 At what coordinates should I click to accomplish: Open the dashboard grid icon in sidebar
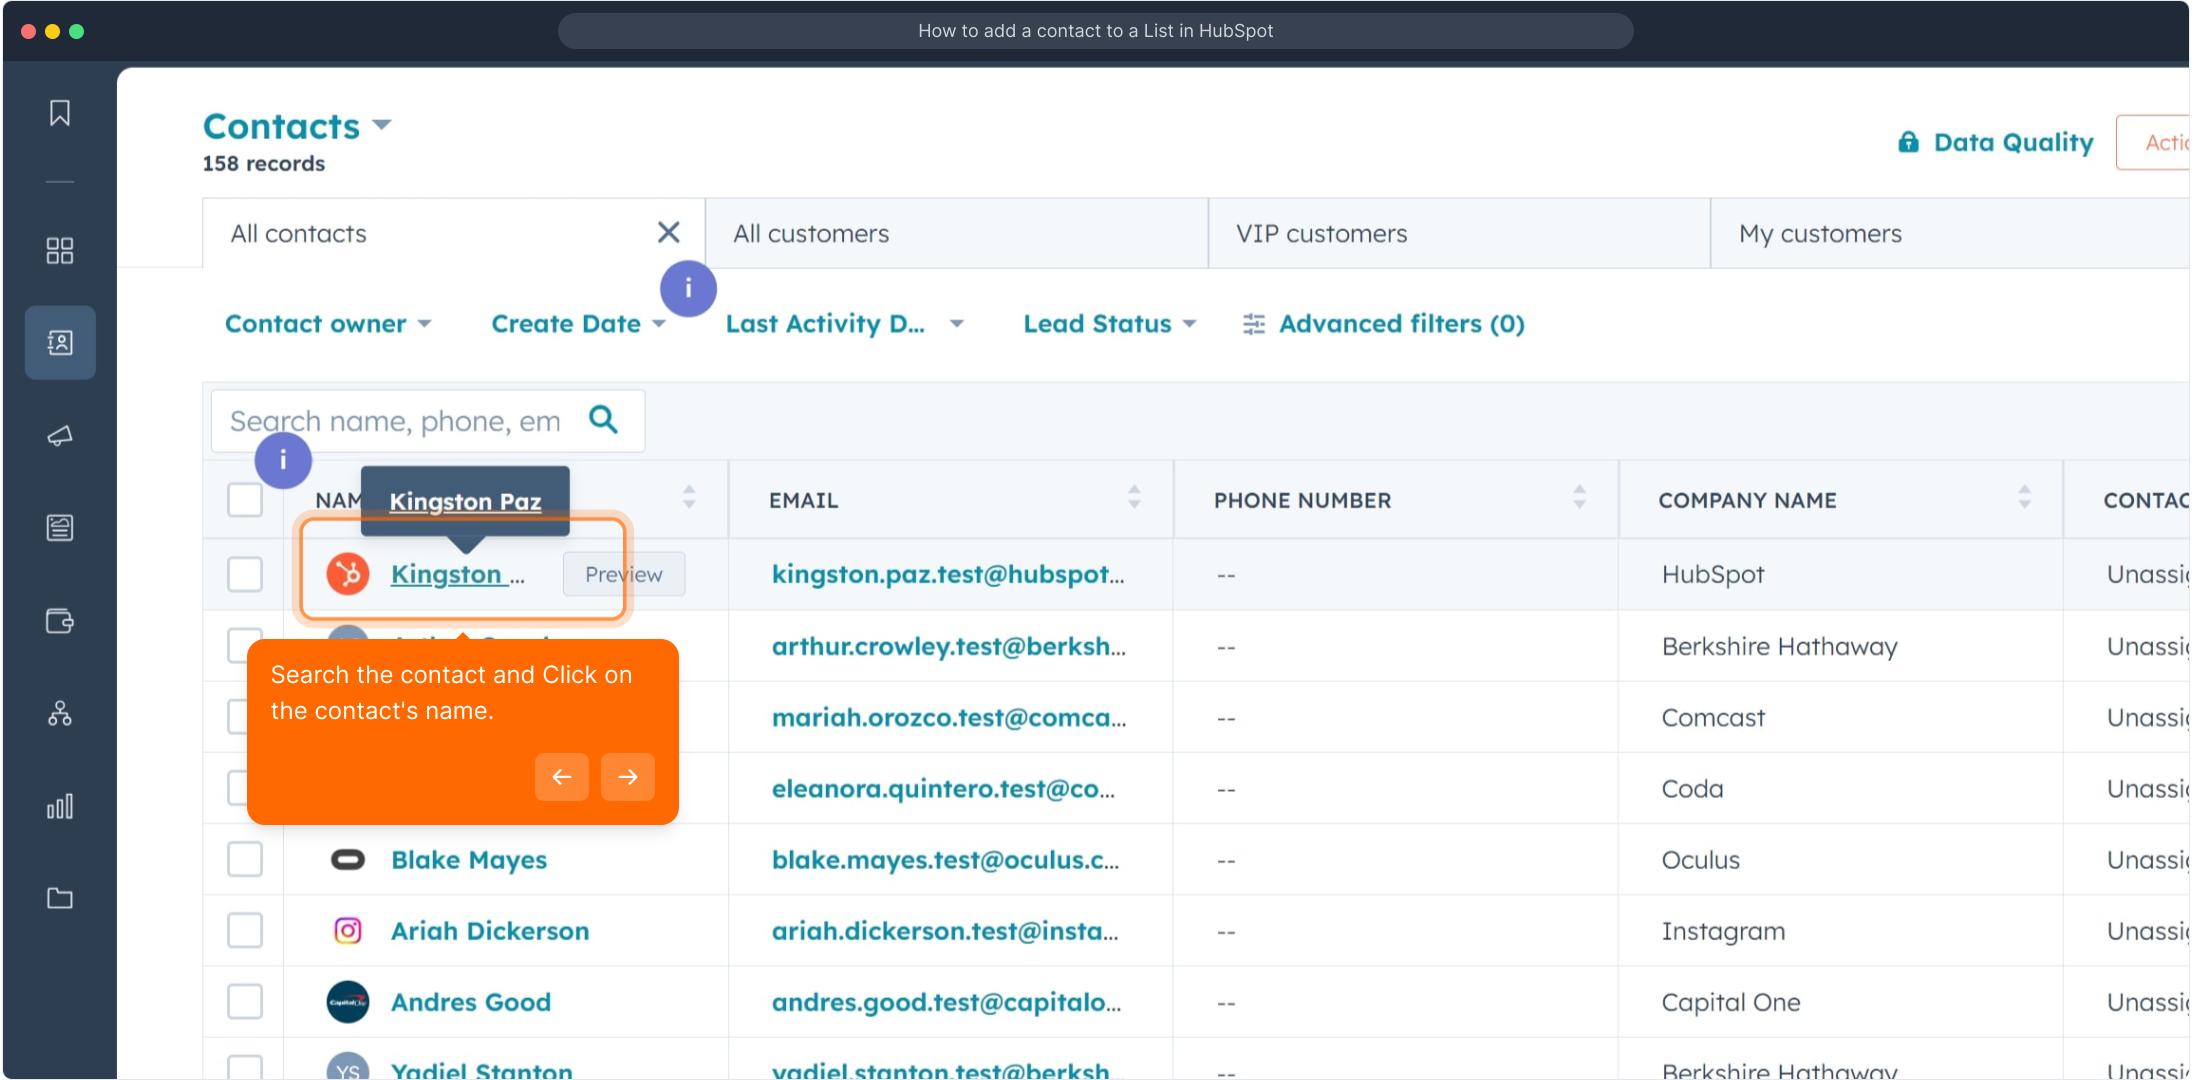point(60,250)
